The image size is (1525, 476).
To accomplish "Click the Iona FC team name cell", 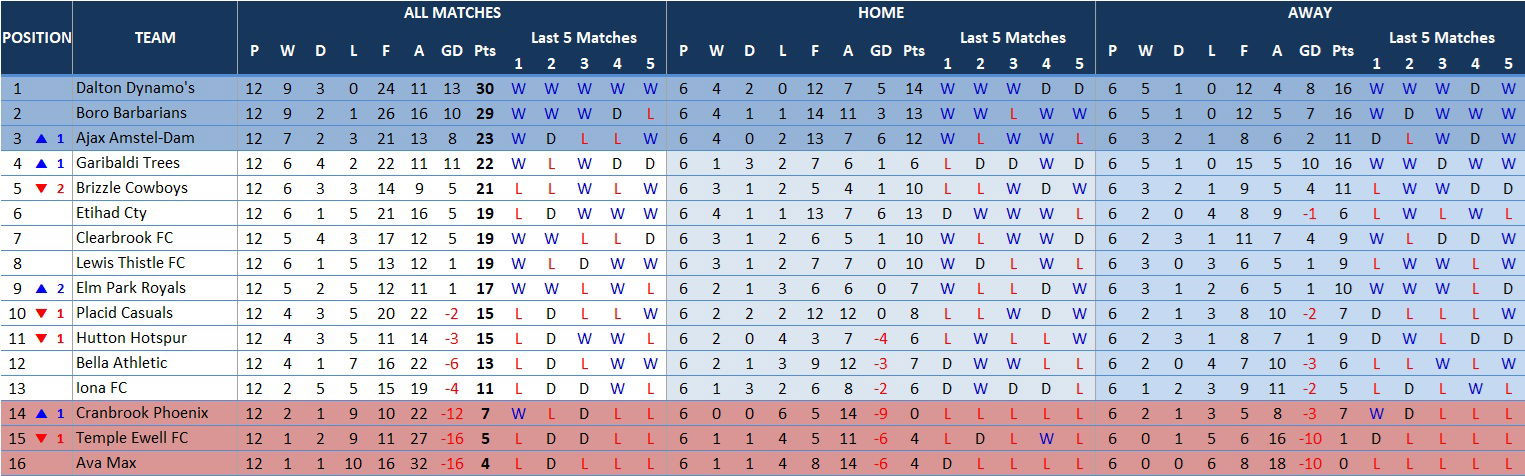I will 102,388.
